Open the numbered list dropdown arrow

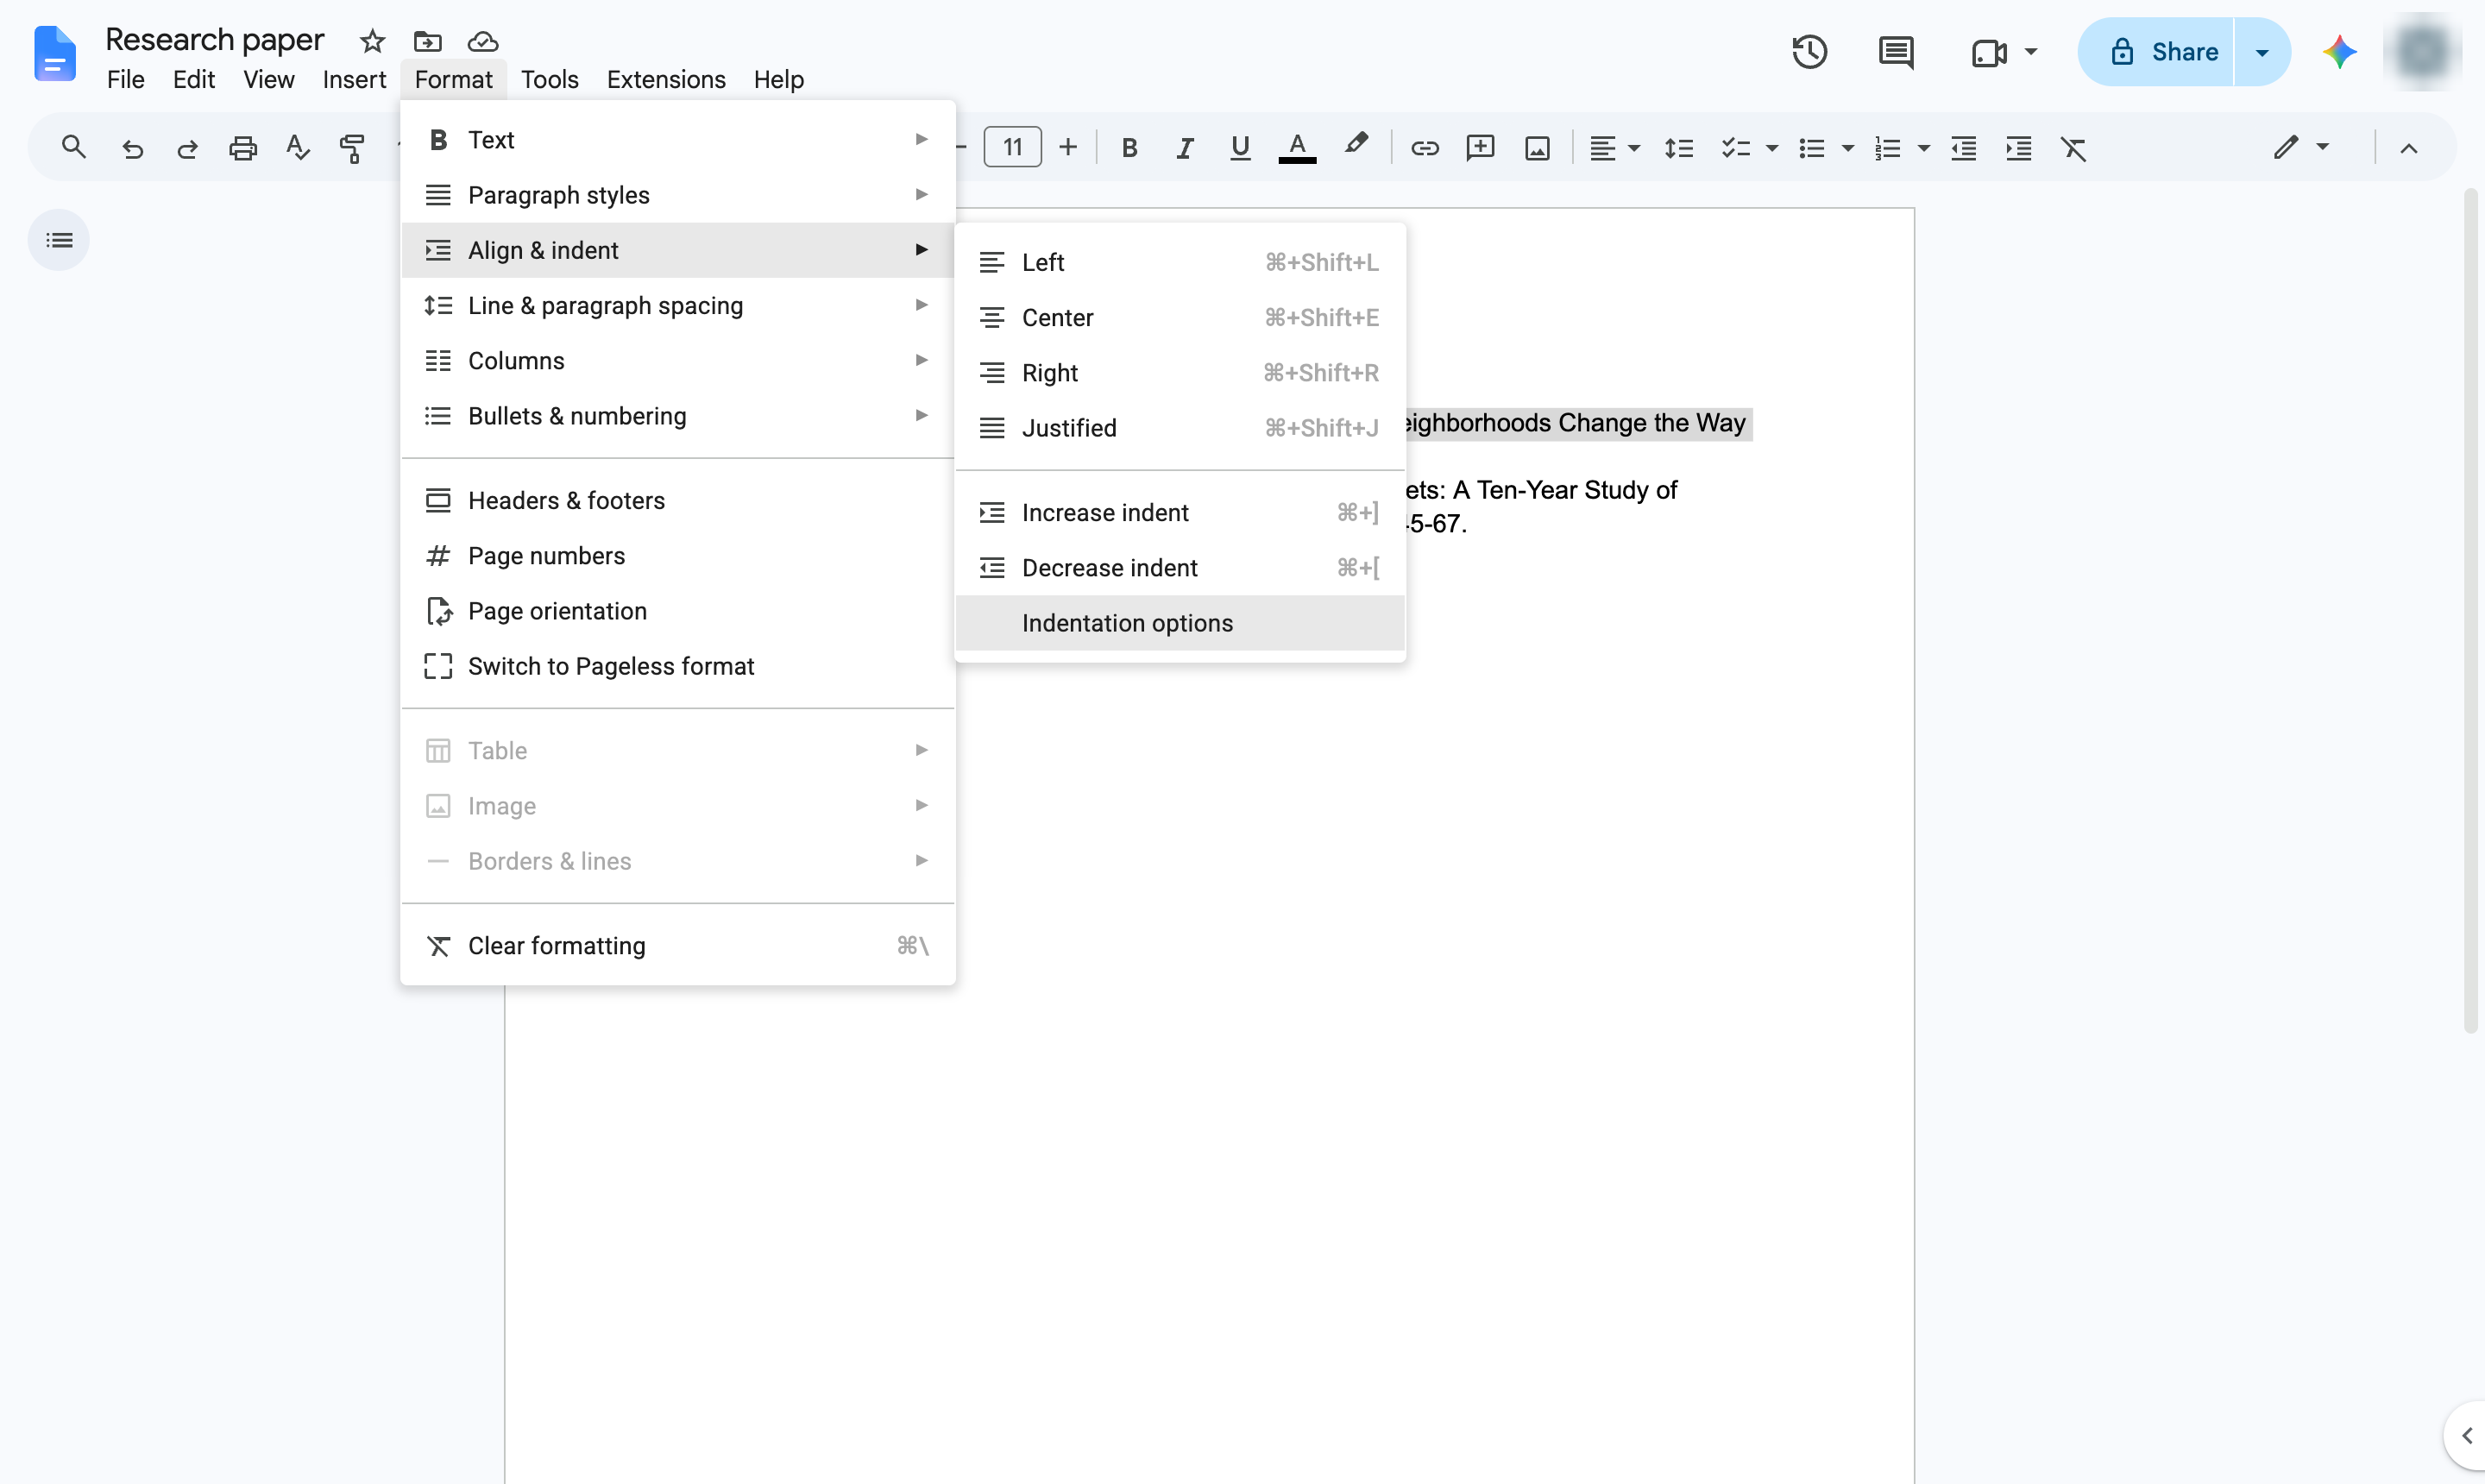[1922, 148]
